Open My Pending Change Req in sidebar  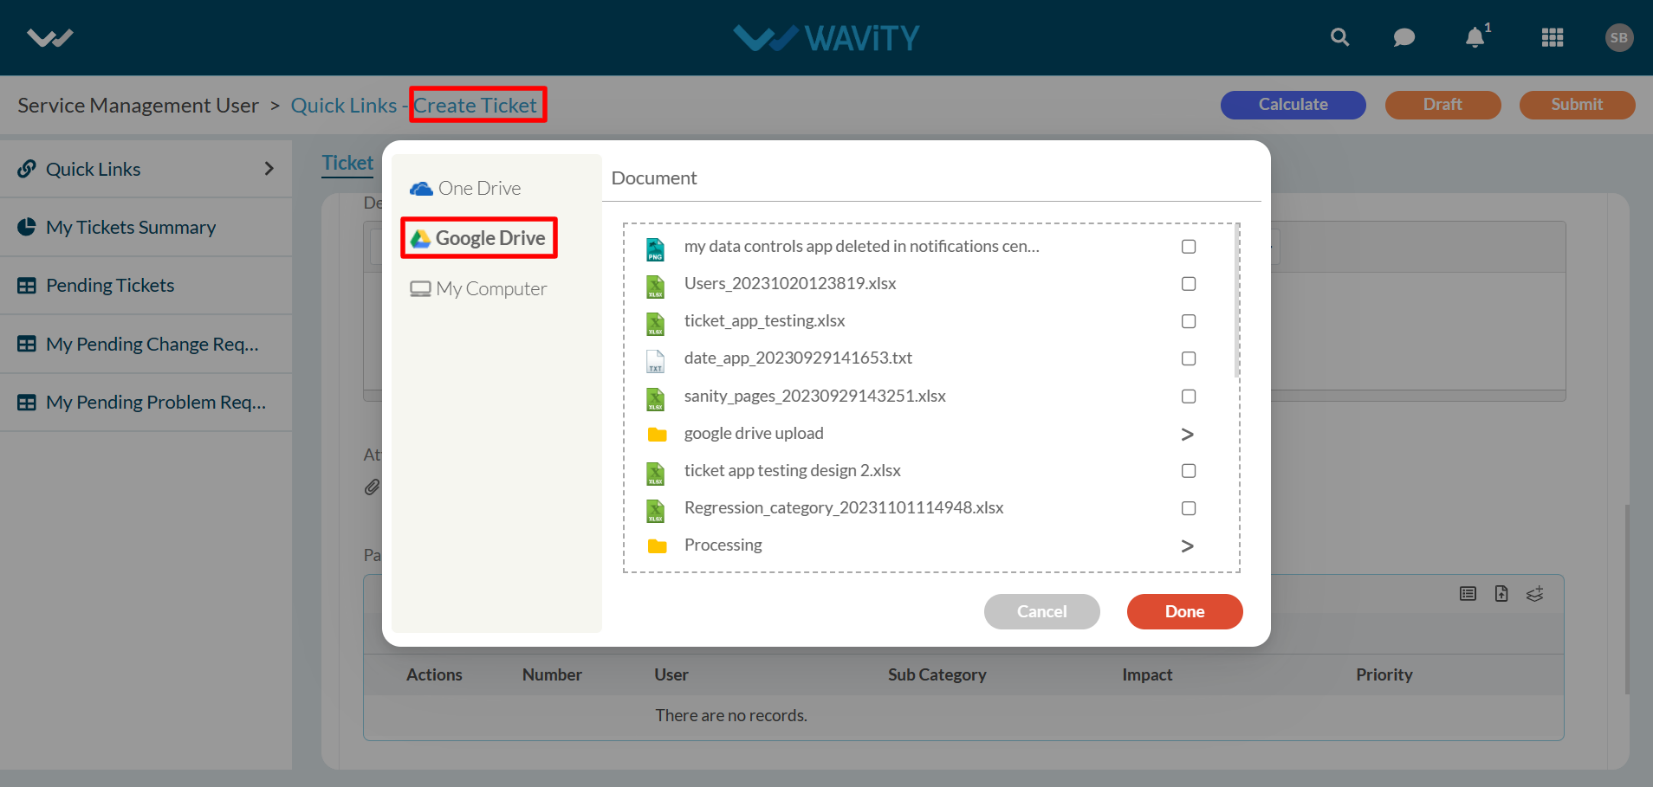pos(146,344)
